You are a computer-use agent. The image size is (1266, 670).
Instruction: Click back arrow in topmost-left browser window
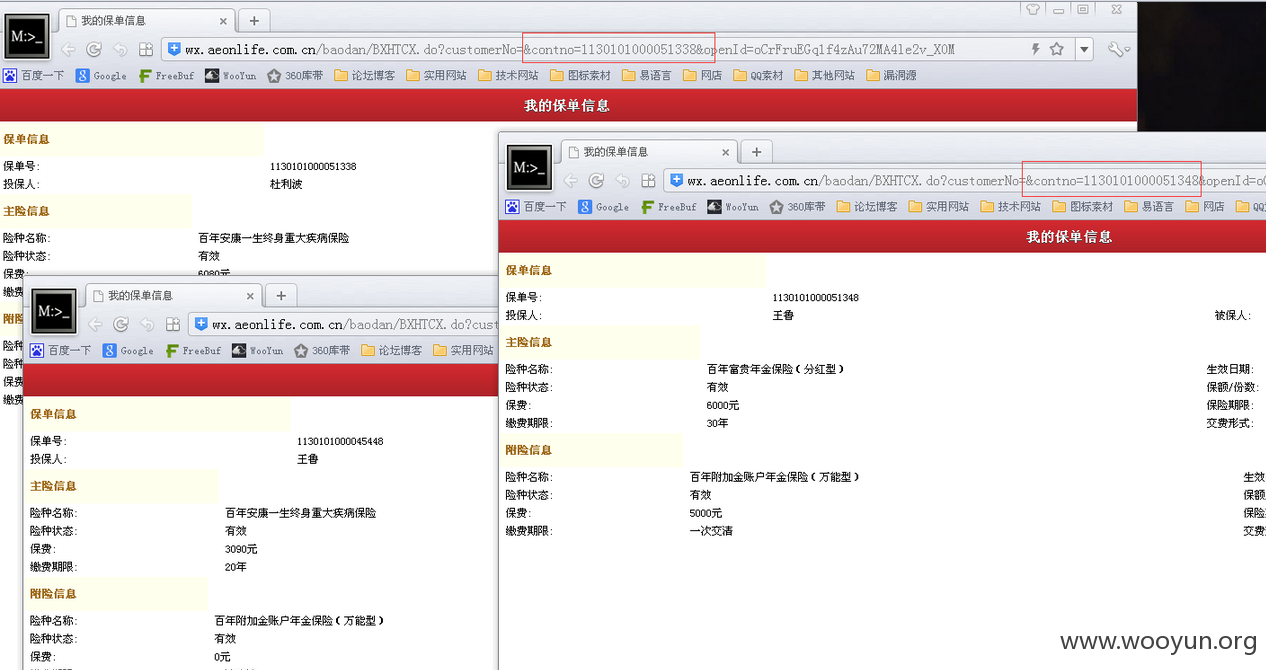68,49
